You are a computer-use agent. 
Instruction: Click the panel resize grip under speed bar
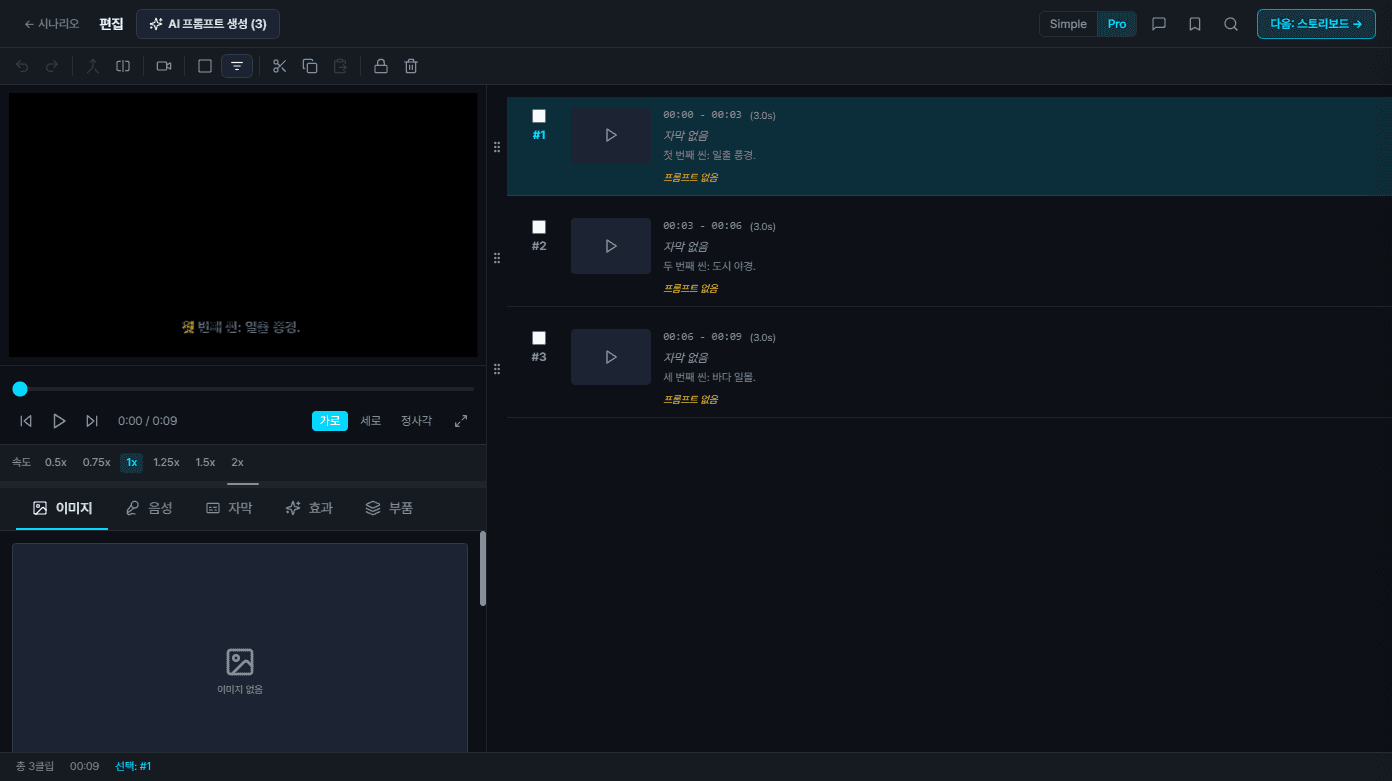(243, 484)
